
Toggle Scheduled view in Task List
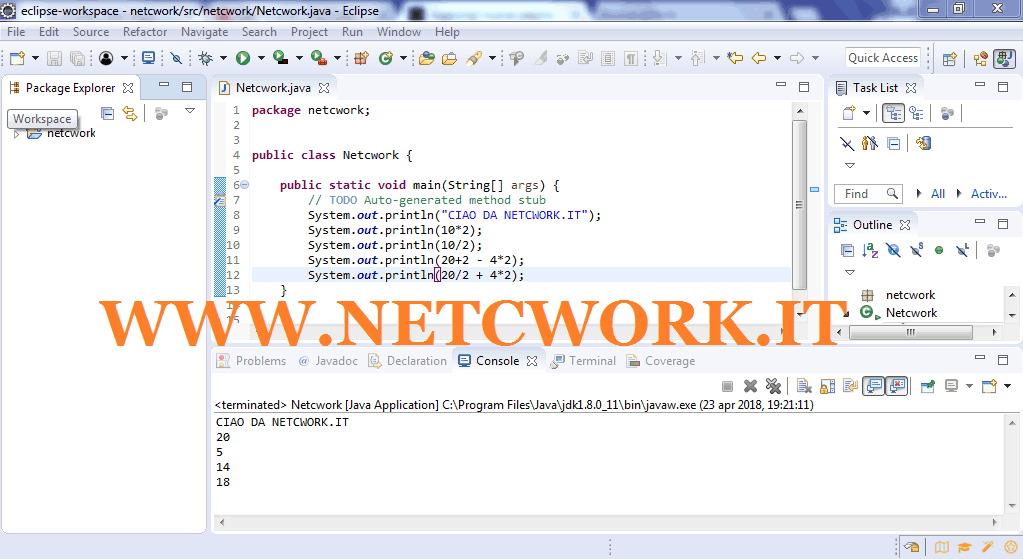[917, 113]
